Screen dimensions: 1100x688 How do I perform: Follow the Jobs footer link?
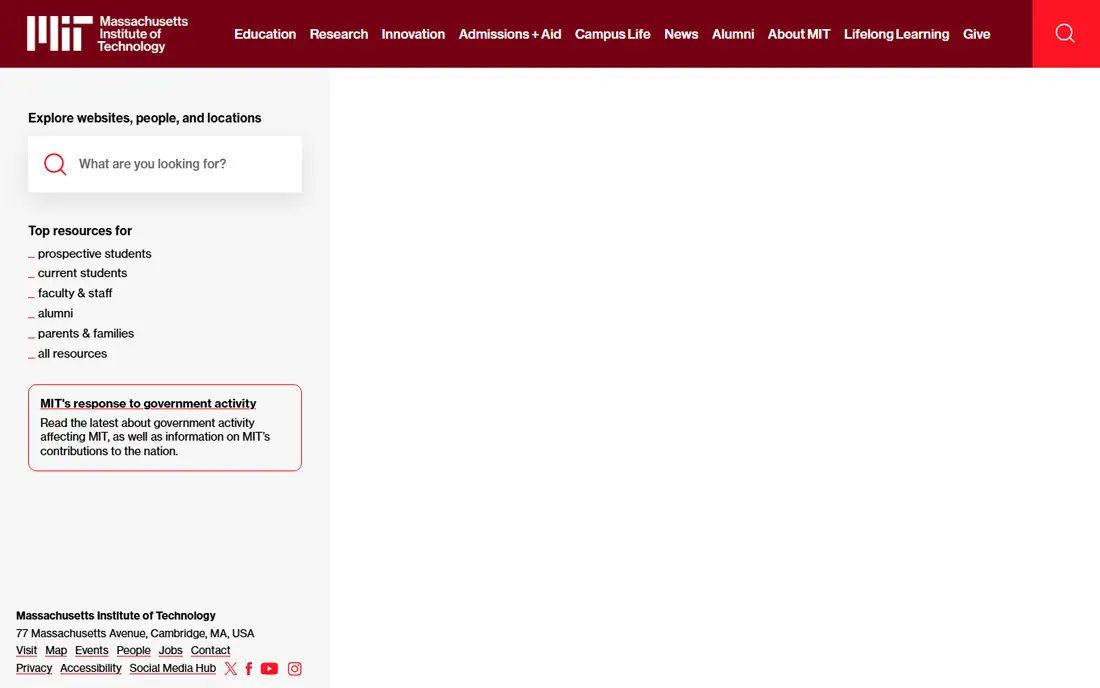tap(170, 650)
